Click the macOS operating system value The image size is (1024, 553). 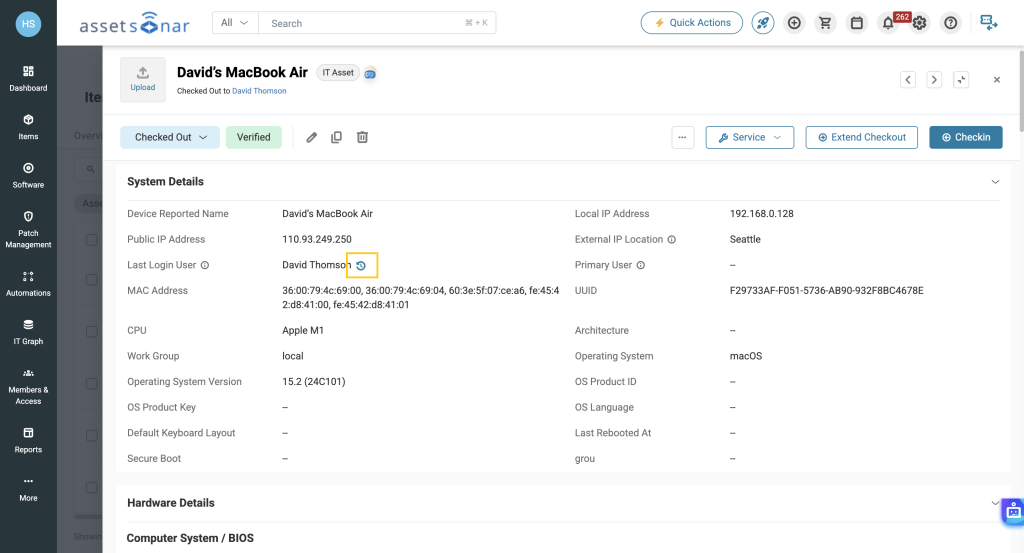coord(746,356)
